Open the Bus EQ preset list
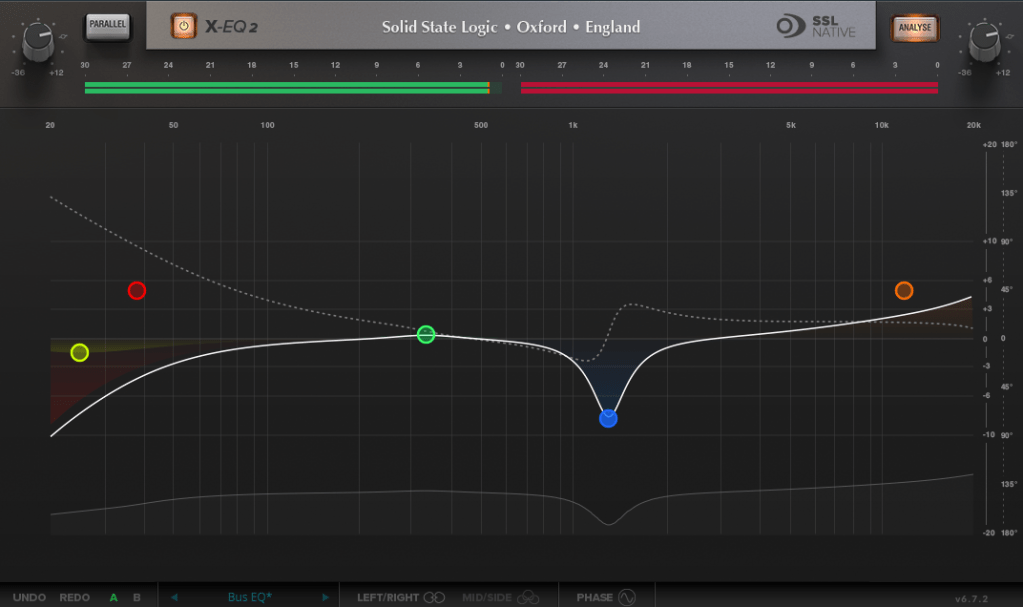Screen dimensions: 1023x607 click(250, 598)
